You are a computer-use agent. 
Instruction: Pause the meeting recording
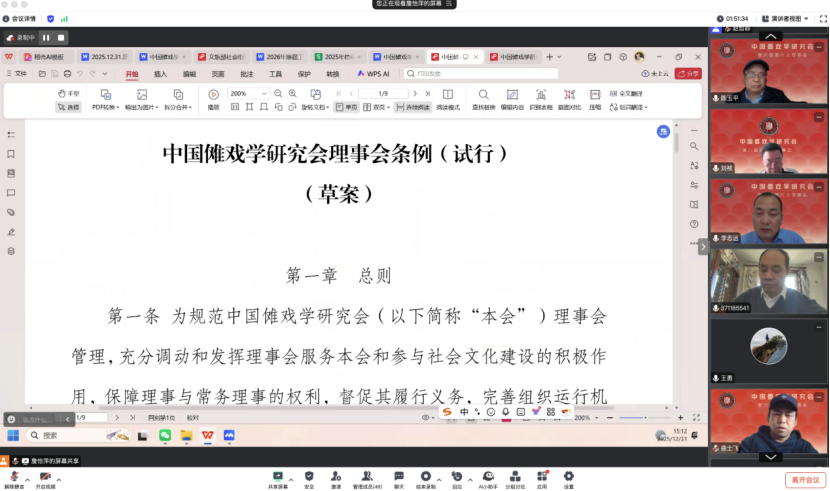(46, 38)
